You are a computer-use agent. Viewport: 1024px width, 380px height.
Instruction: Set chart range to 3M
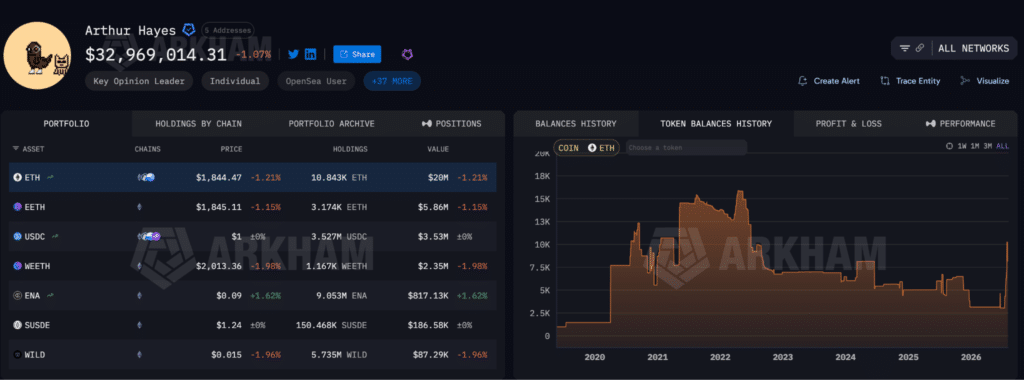pos(987,146)
